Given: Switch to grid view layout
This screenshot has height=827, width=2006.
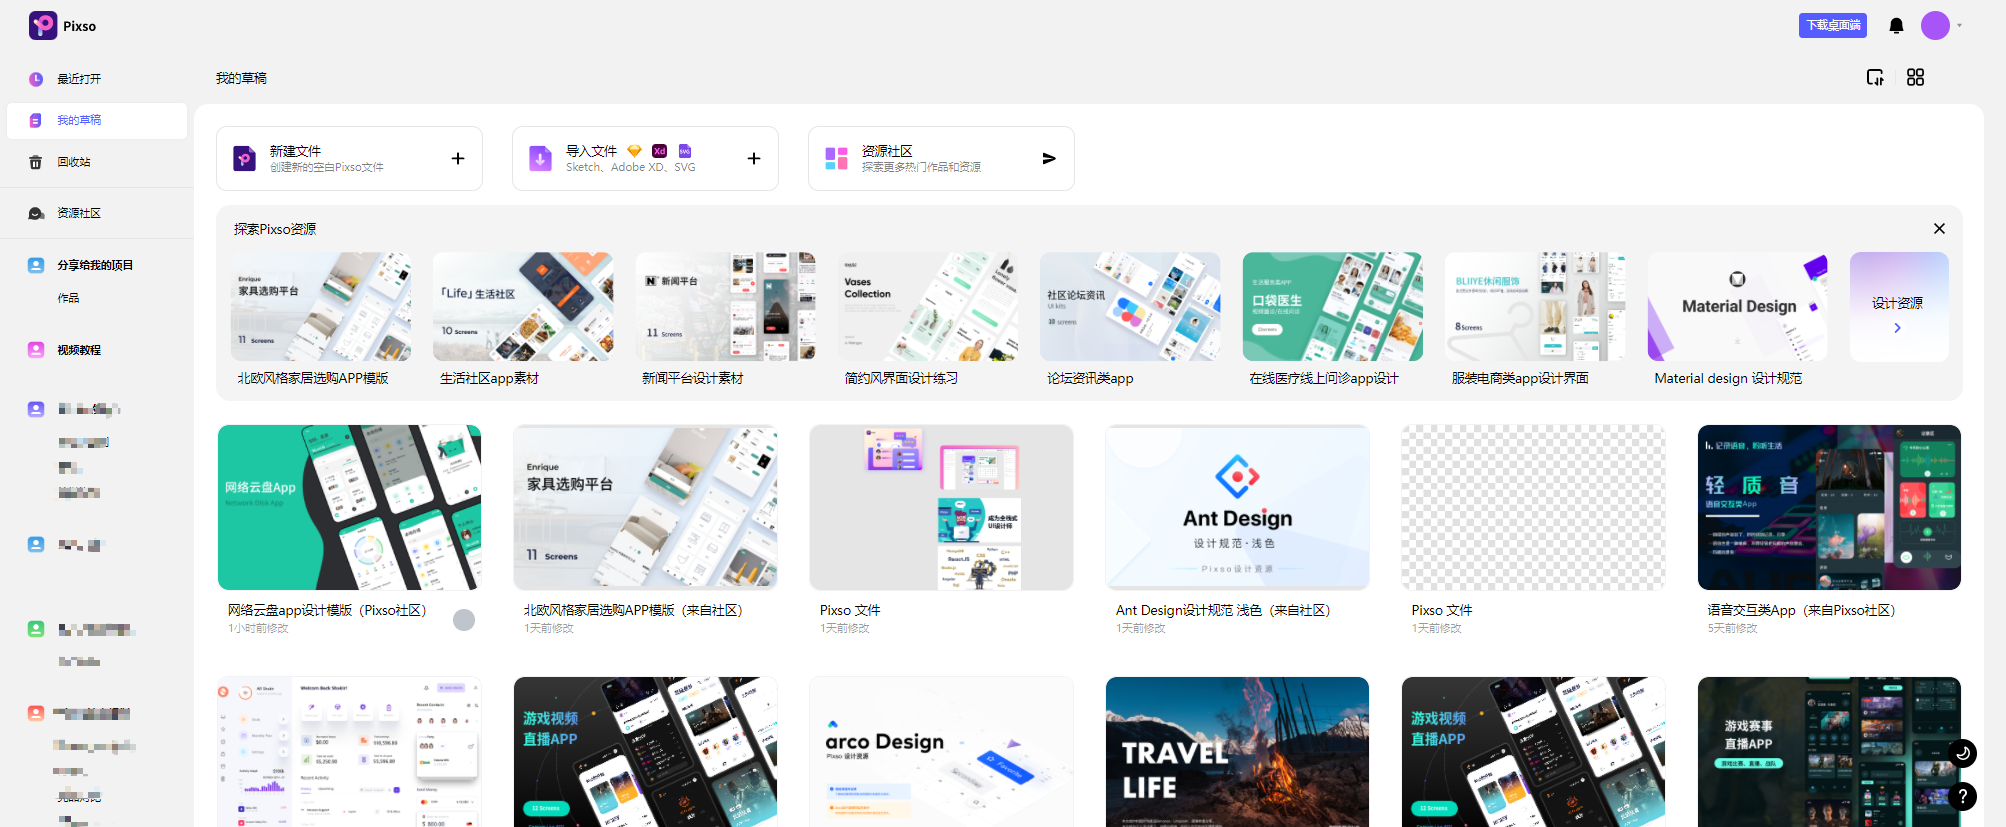Looking at the screenshot, I should click(x=1915, y=78).
